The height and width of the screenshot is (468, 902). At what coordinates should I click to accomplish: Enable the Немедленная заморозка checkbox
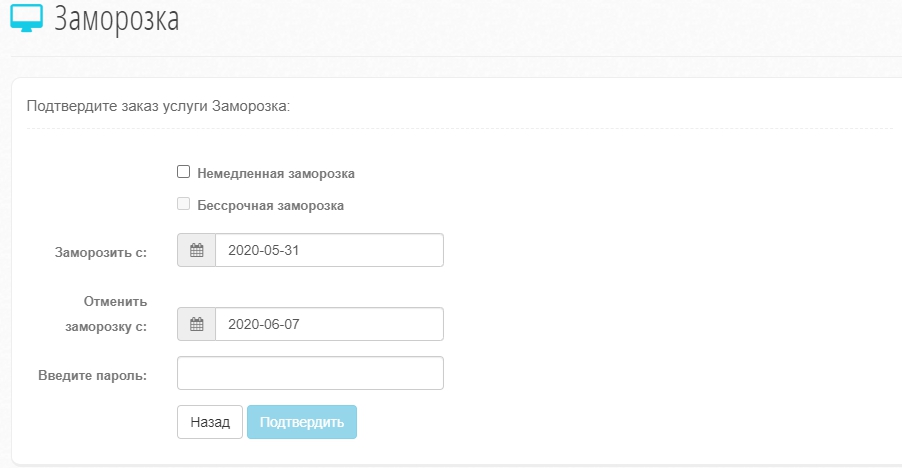coord(184,172)
